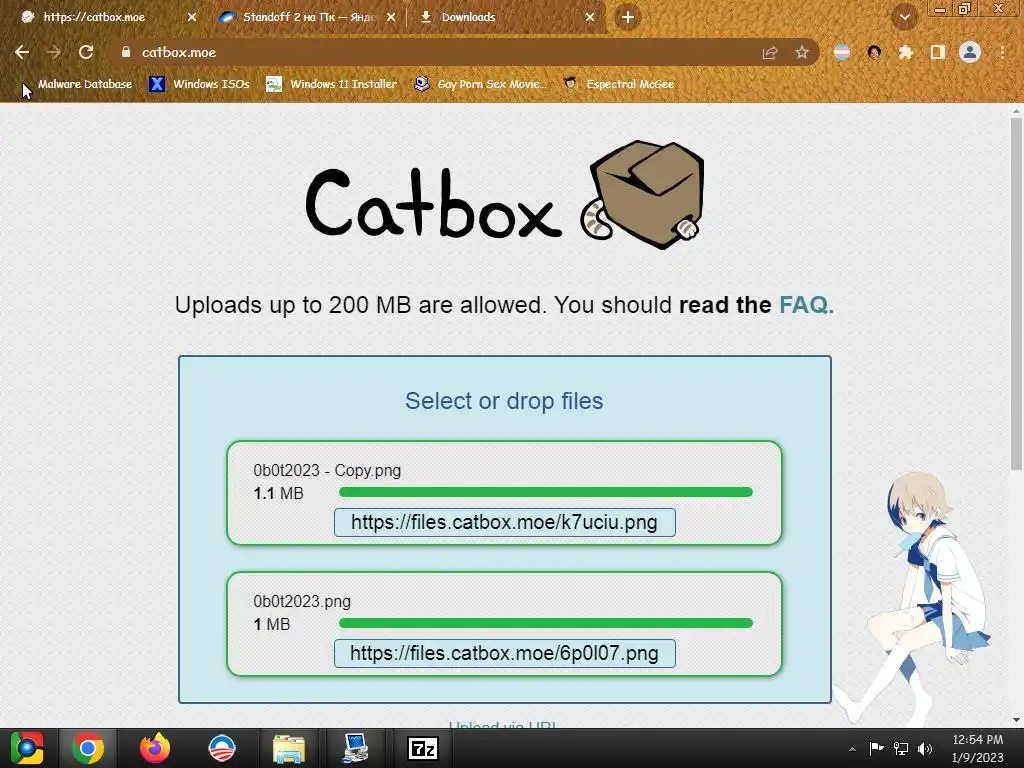Click the upload progress bar for 0b0t2023.png
1024x768 pixels.
click(546, 624)
